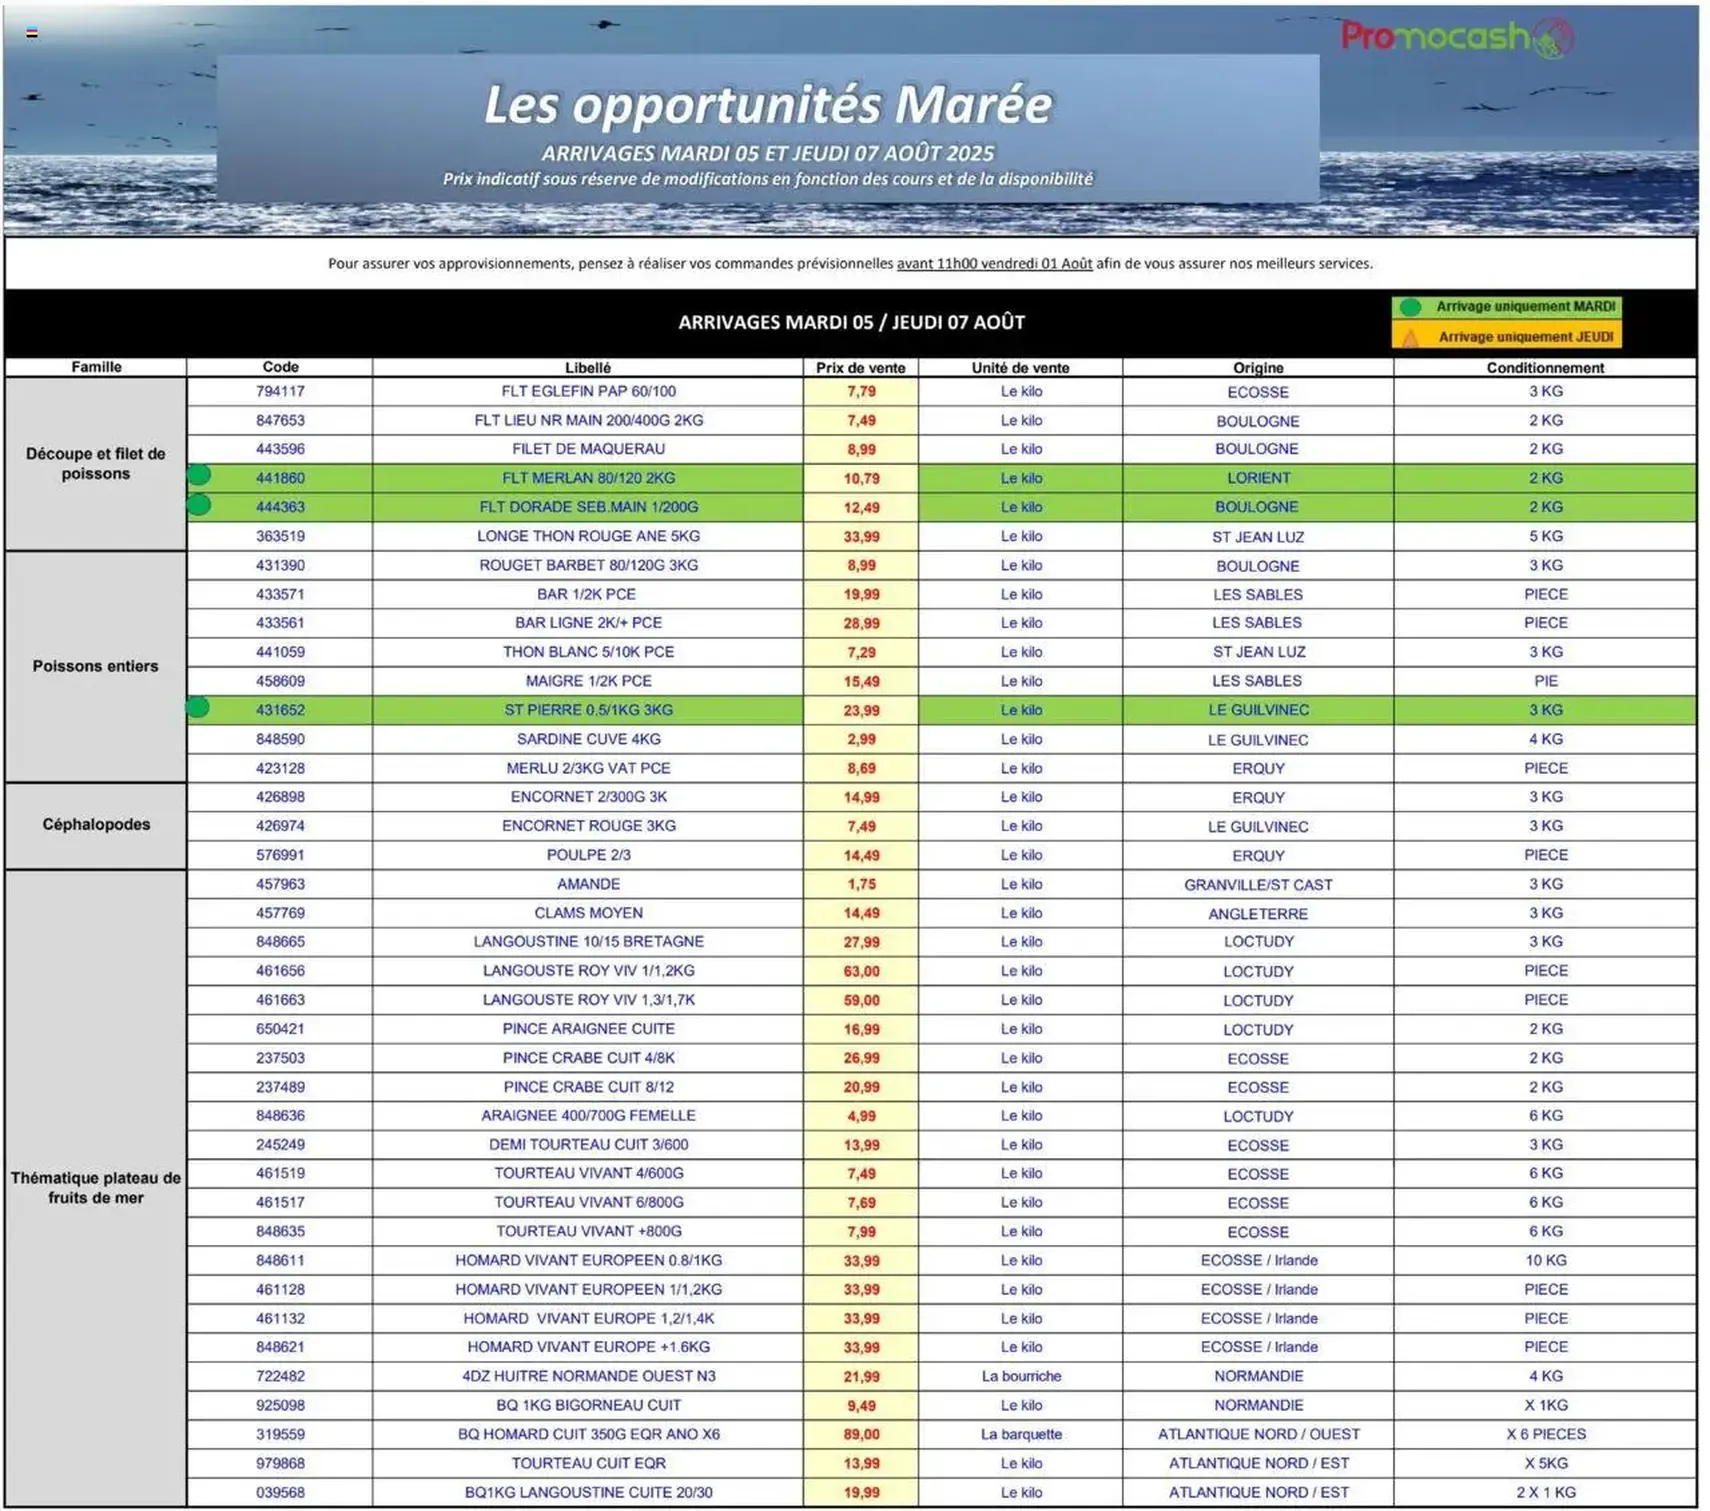Click price 28,99 in the BAR LIGNE row
The width and height of the screenshot is (1710, 1511).
tap(861, 623)
